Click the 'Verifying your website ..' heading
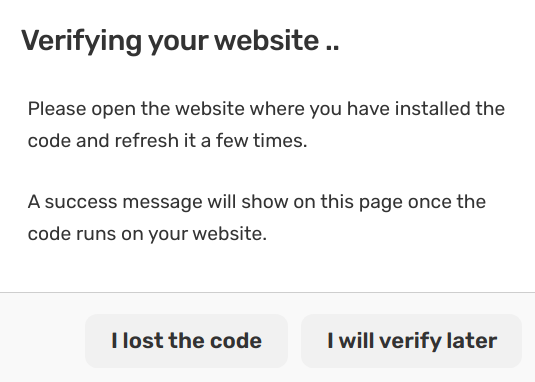The width and height of the screenshot is (535, 382). click(x=180, y=41)
